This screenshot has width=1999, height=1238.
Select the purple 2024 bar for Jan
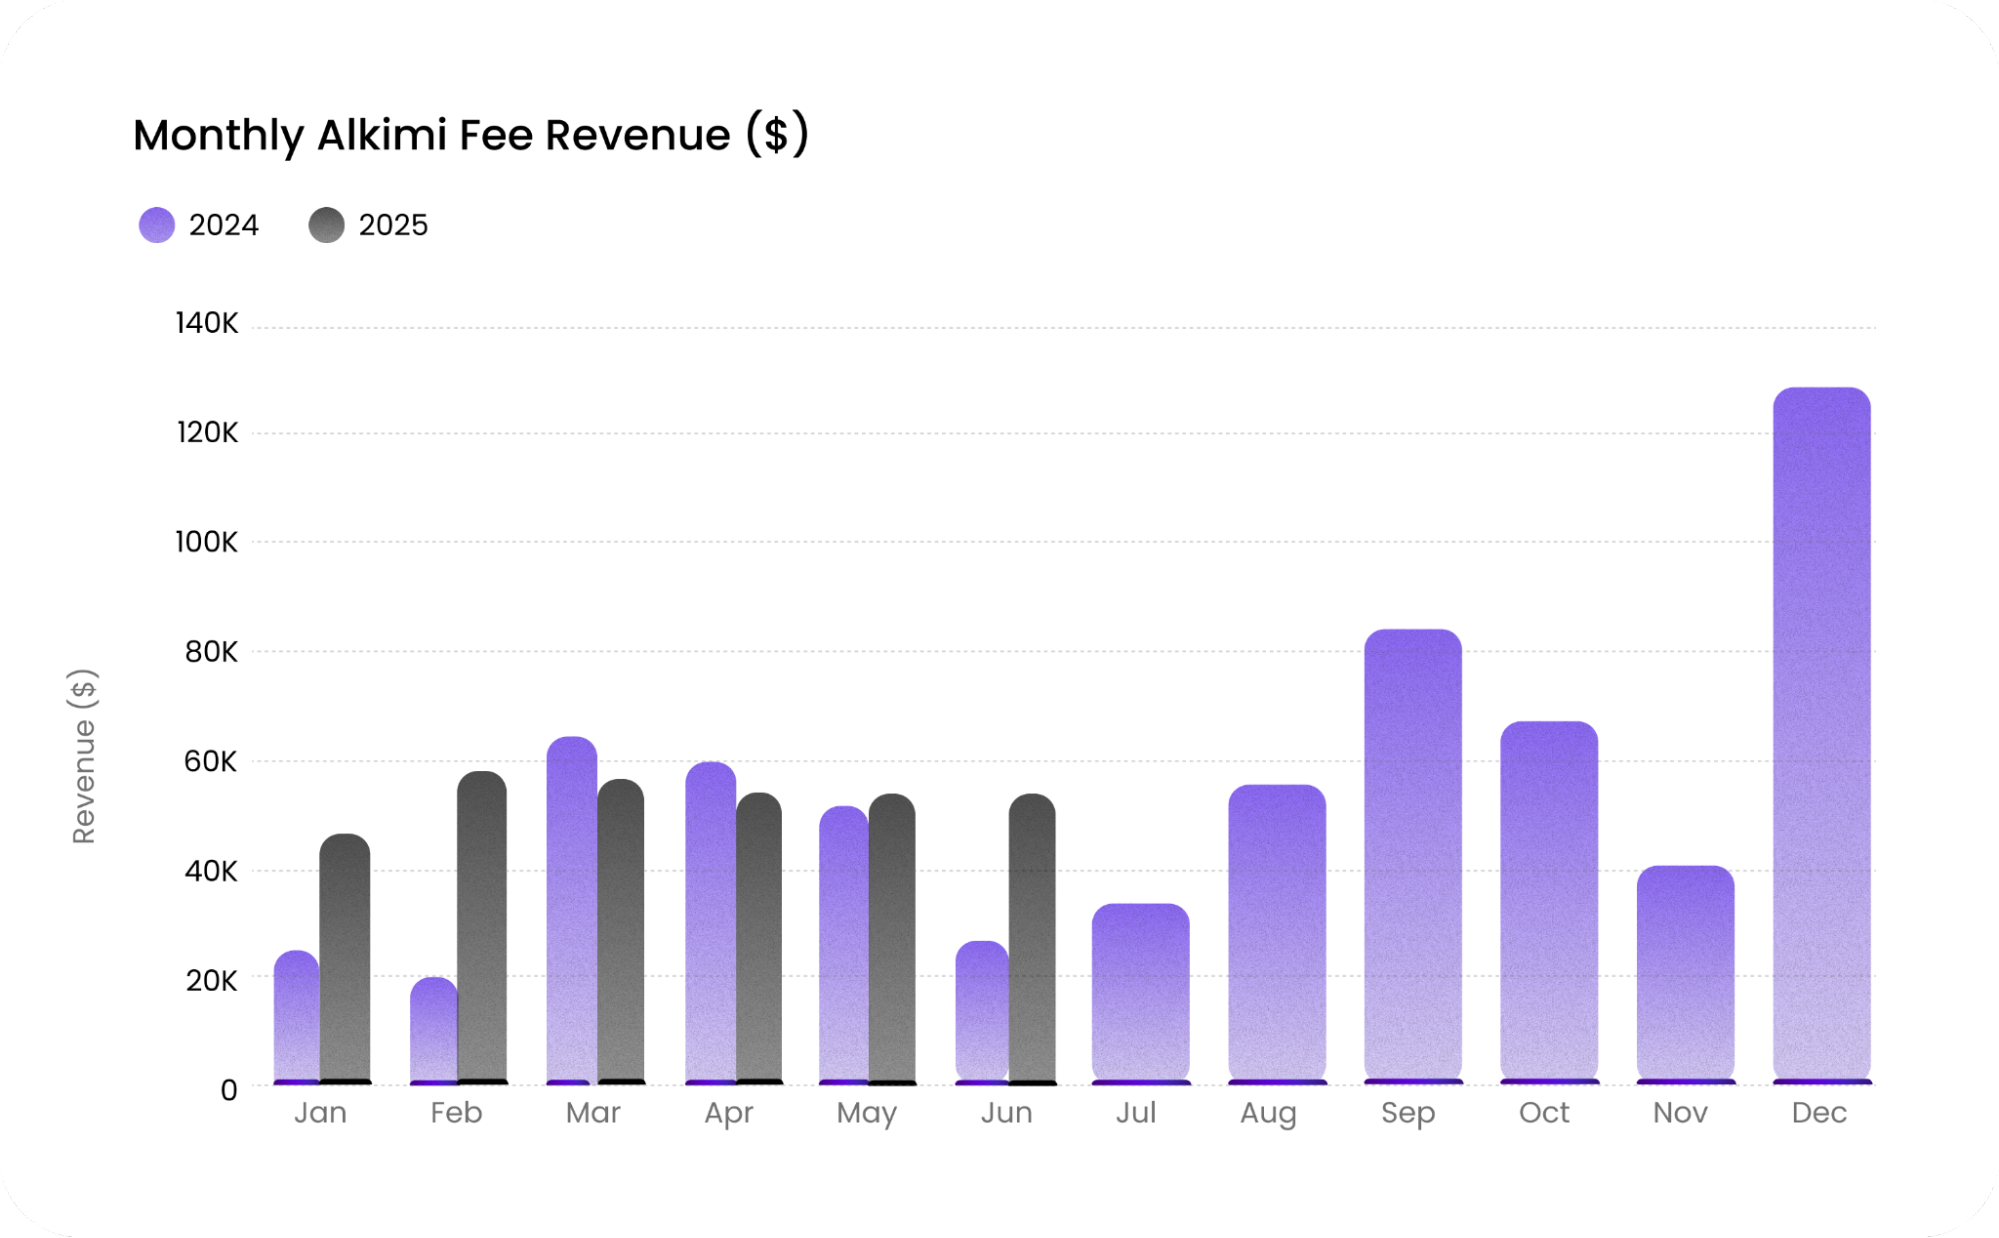tap(296, 1017)
